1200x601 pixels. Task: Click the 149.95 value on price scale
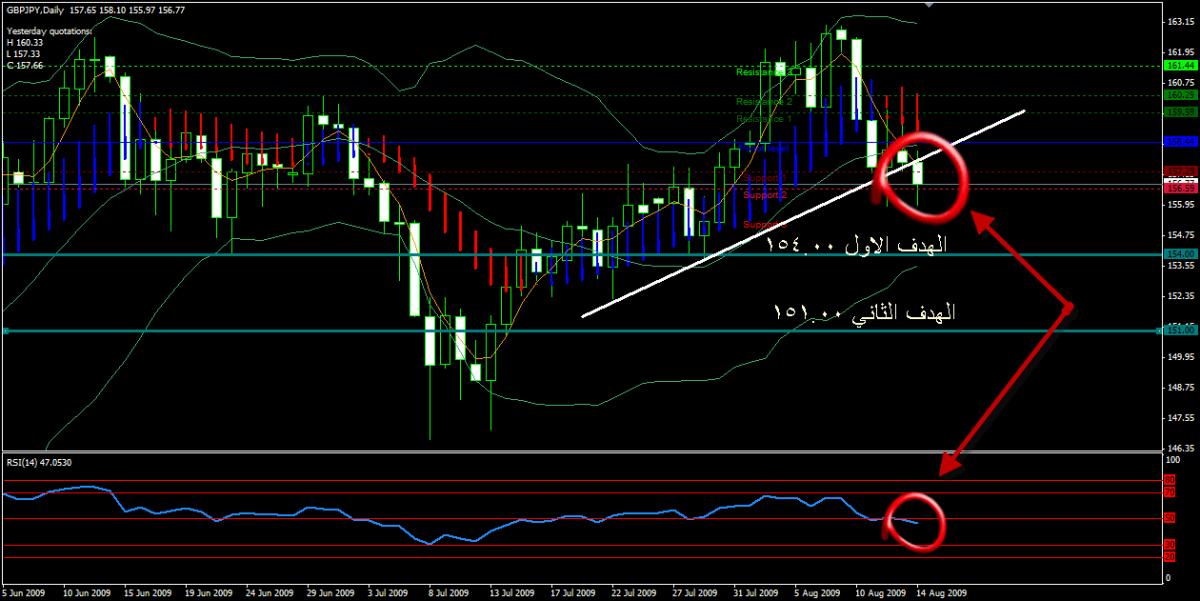(1182, 357)
